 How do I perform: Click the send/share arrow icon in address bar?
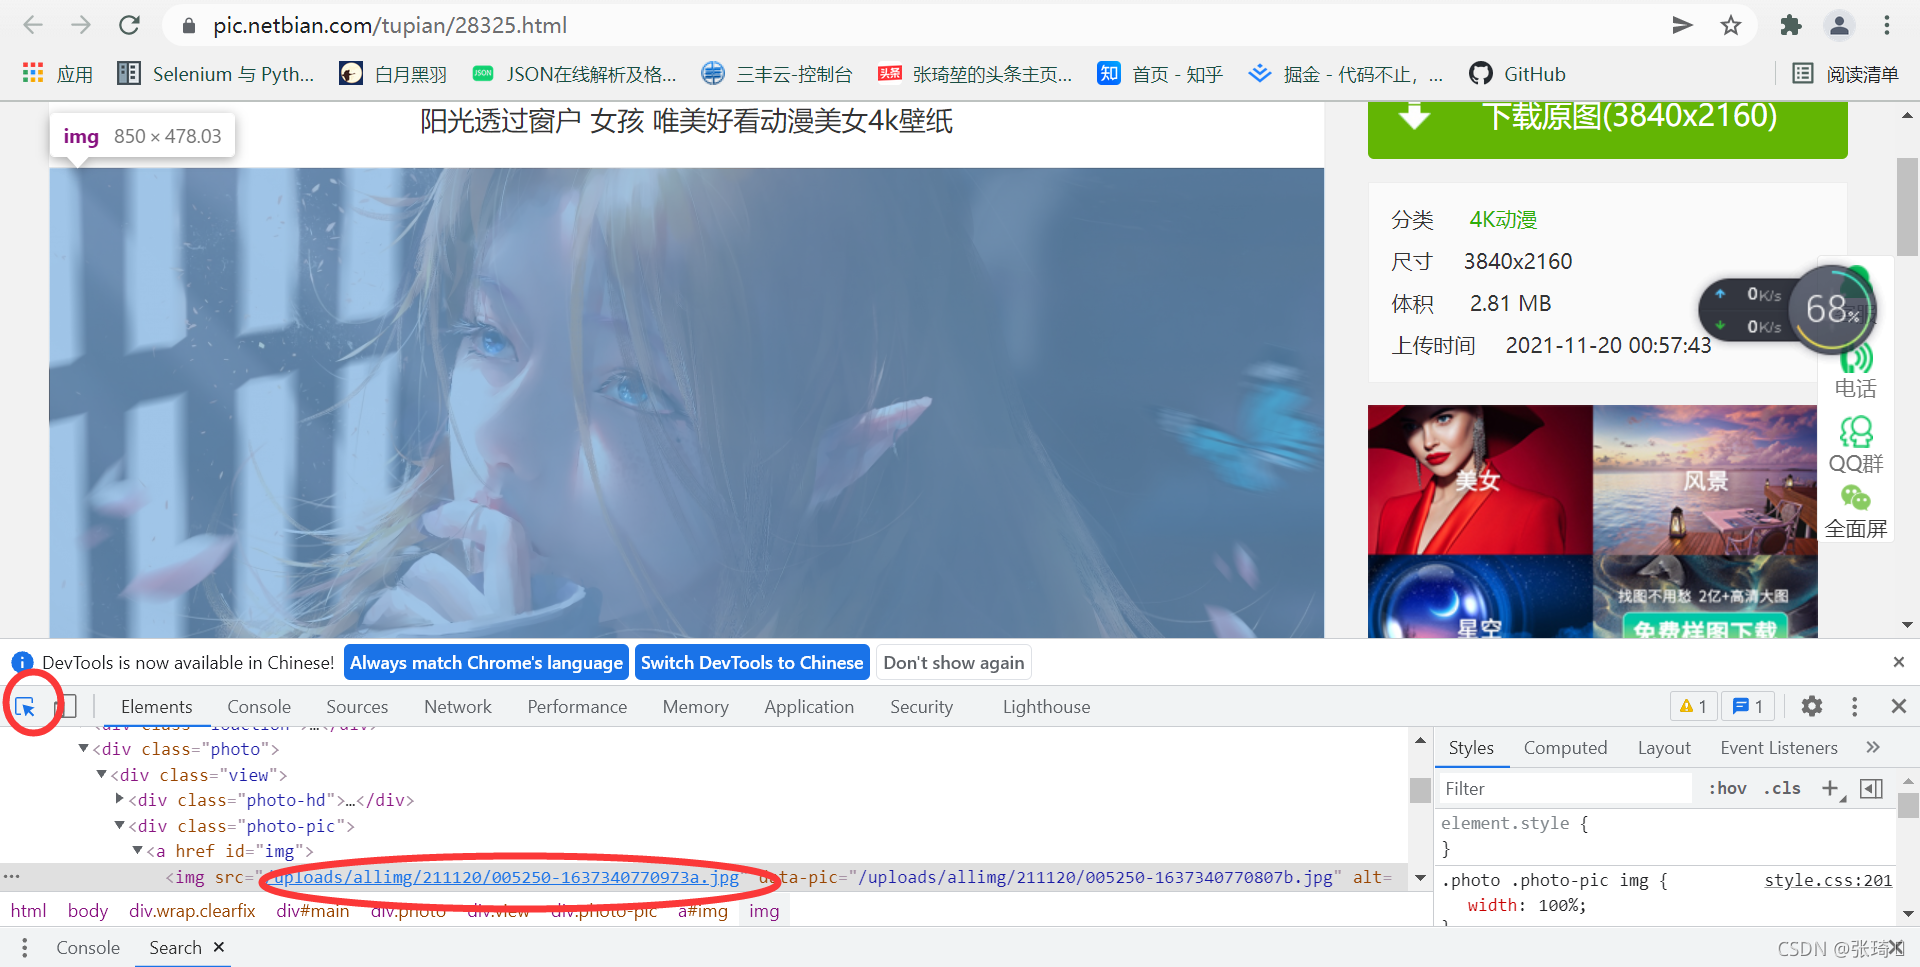(1683, 25)
